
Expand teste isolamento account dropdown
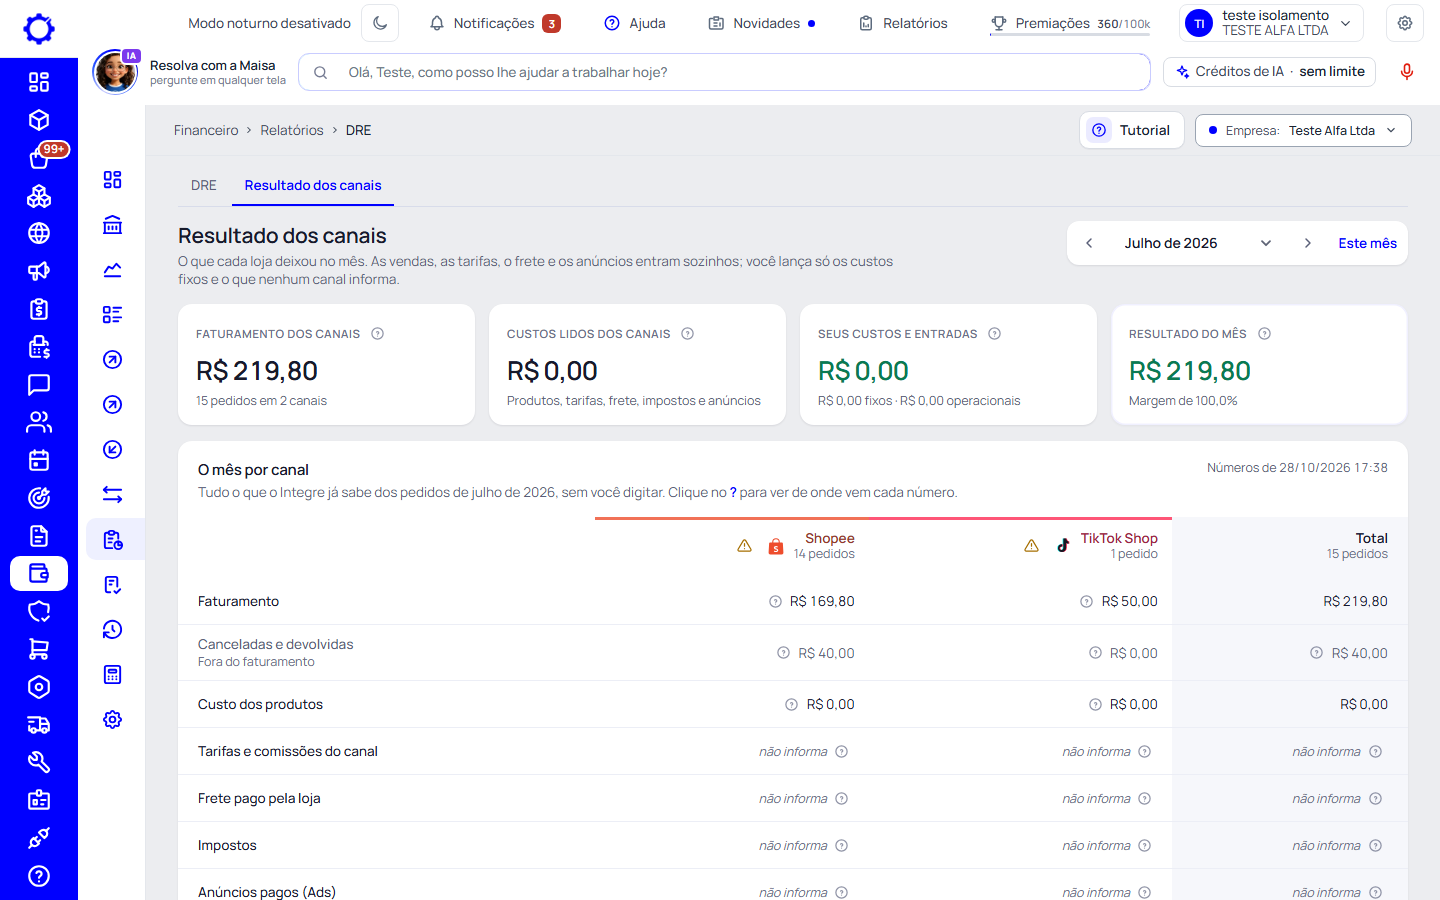(x=1271, y=23)
